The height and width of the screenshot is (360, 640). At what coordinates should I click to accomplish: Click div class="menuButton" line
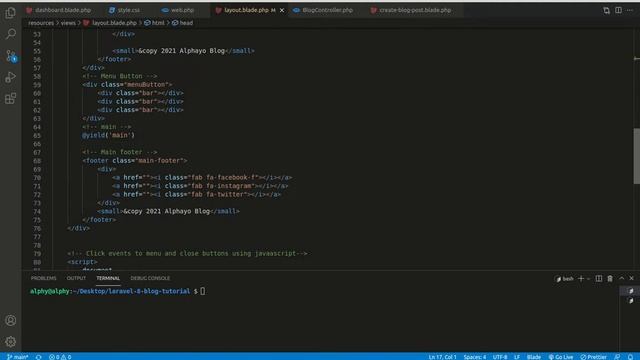pos(127,84)
